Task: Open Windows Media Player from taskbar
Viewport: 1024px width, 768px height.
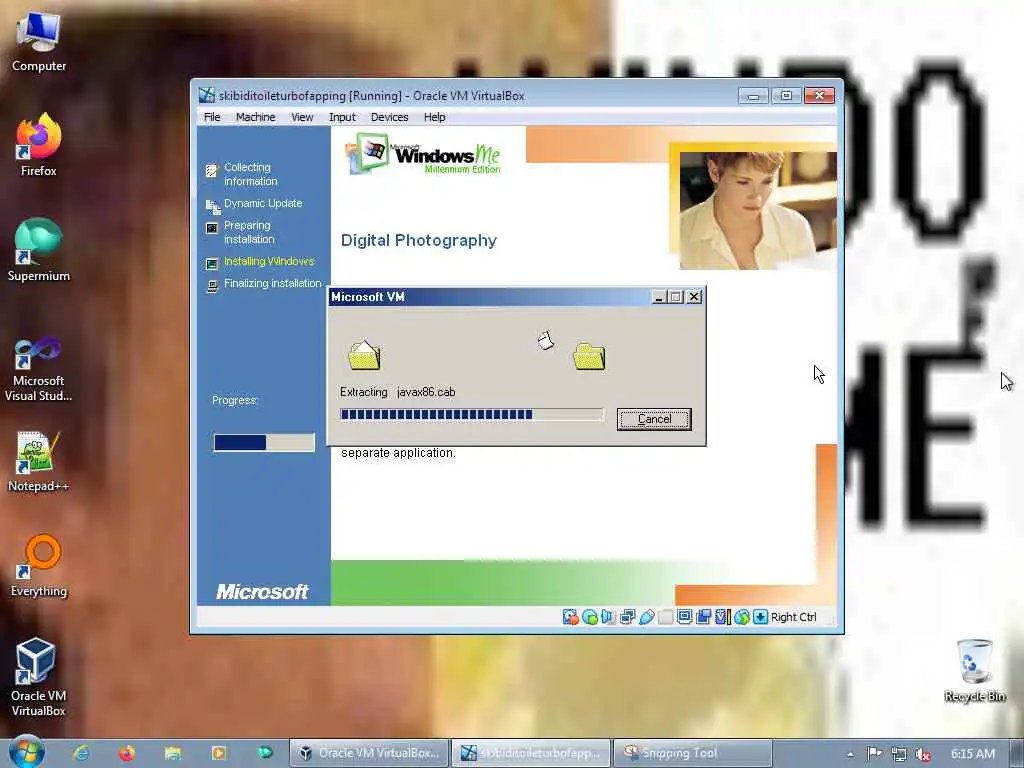Action: point(219,753)
